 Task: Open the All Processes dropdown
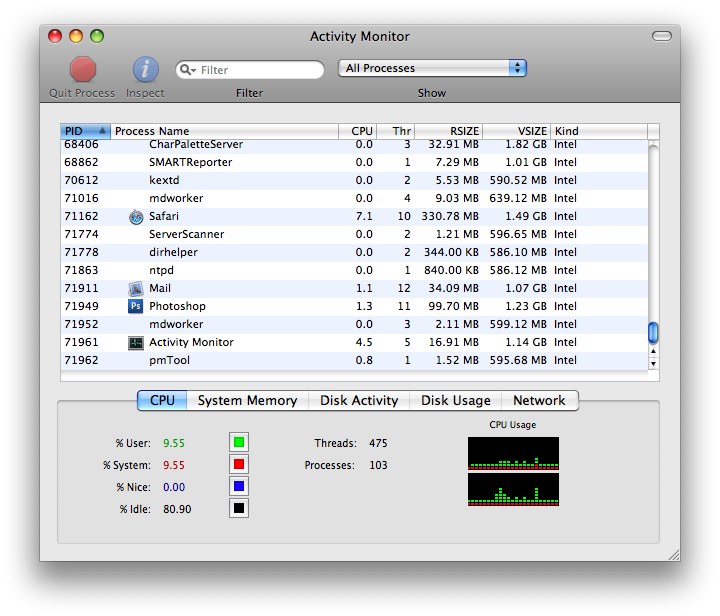432,68
